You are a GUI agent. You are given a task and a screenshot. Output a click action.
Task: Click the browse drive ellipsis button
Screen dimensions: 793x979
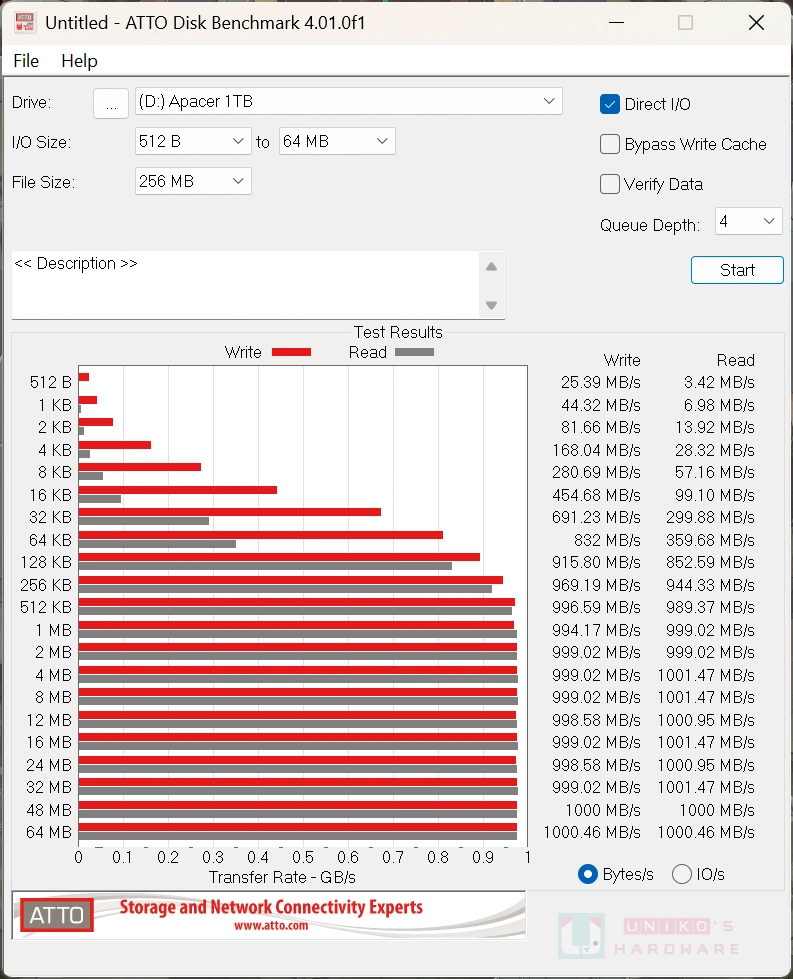point(111,103)
